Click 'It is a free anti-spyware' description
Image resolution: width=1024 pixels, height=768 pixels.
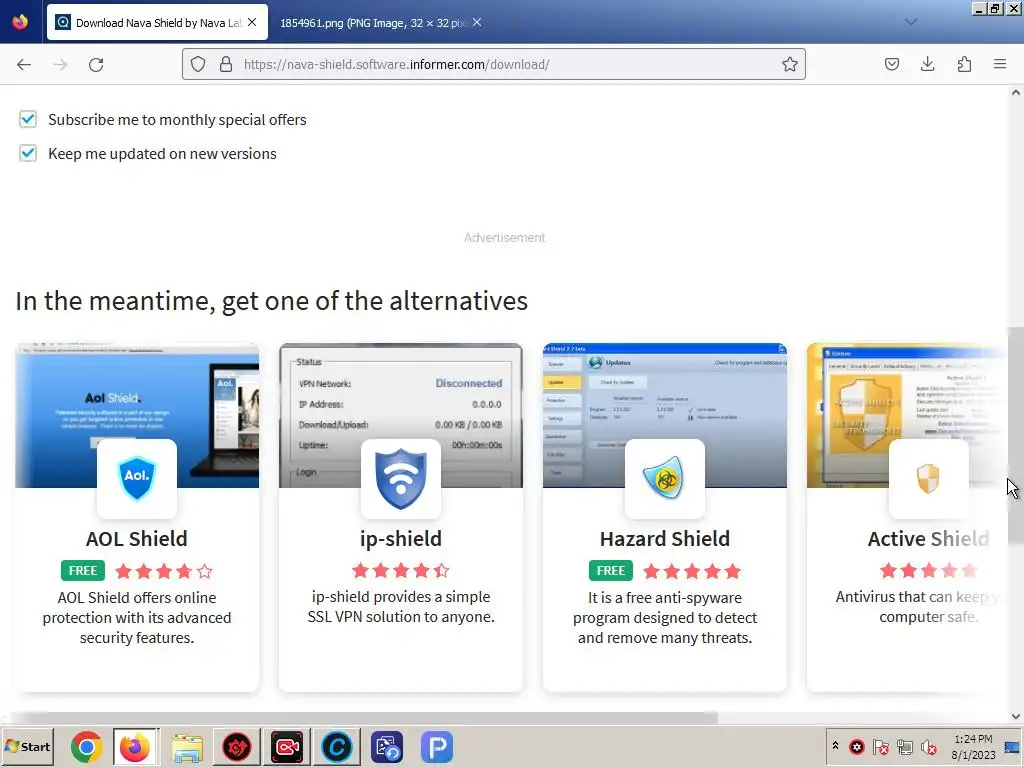(x=665, y=618)
